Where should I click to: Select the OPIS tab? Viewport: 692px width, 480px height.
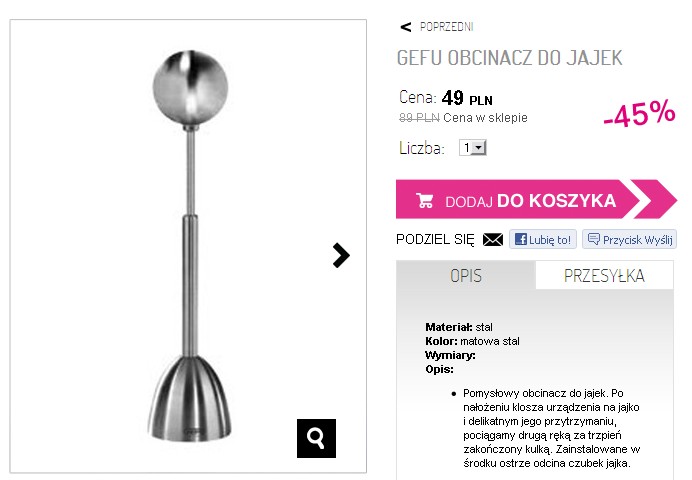coord(466,275)
